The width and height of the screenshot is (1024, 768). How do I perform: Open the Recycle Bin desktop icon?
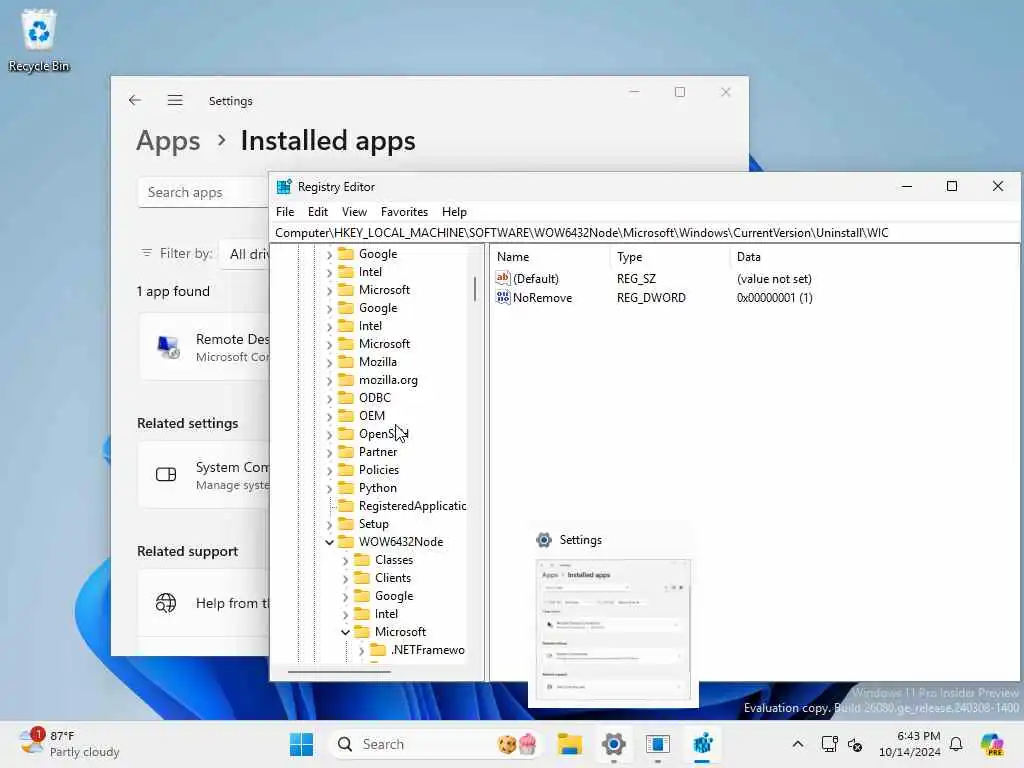coord(39,40)
